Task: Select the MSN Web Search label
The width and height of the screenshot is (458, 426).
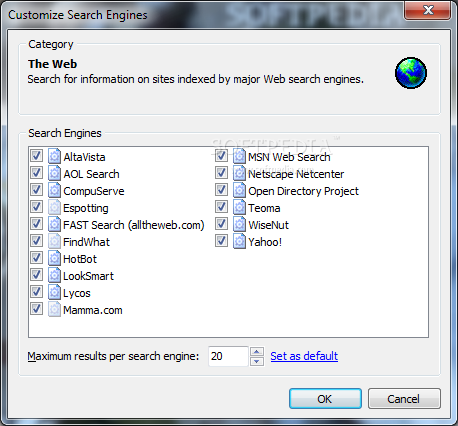Action: (289, 157)
